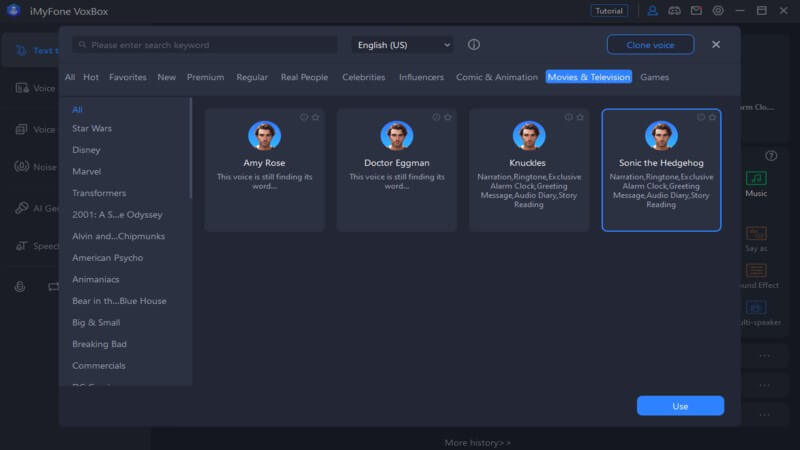Click info icon on Sonic the Hedgehog card
This screenshot has width=800, height=450.
pyautogui.click(x=701, y=117)
